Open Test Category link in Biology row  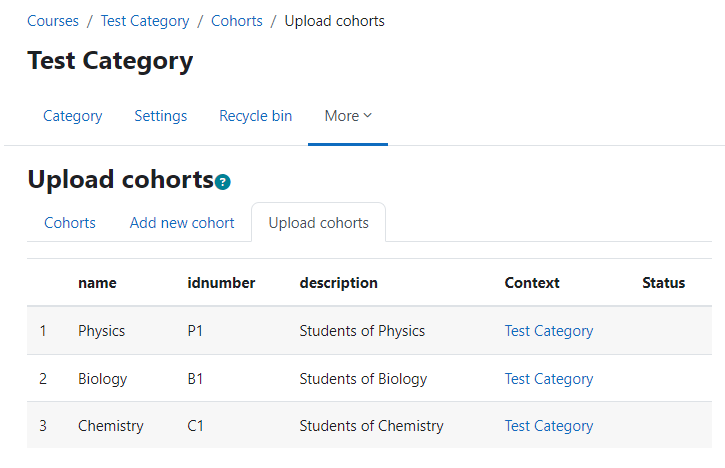(549, 379)
